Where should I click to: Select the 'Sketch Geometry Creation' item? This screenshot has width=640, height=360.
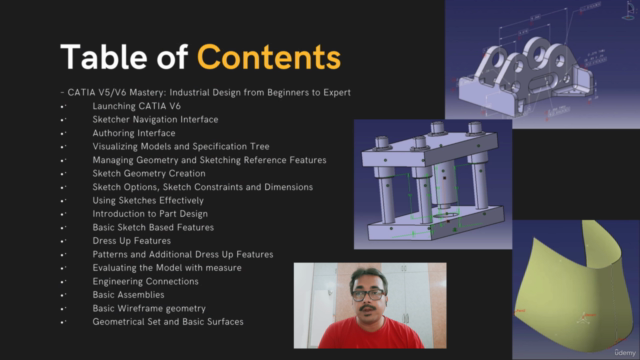pyautogui.click(x=149, y=173)
